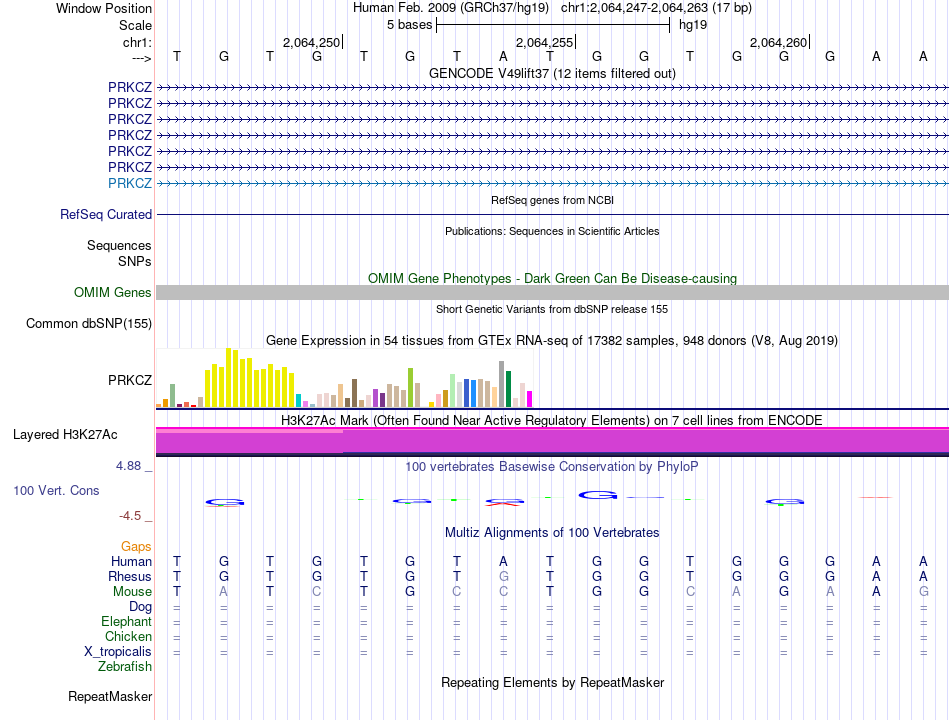Click the Mouse alignment row label
The height and width of the screenshot is (720, 950).
[133, 591]
